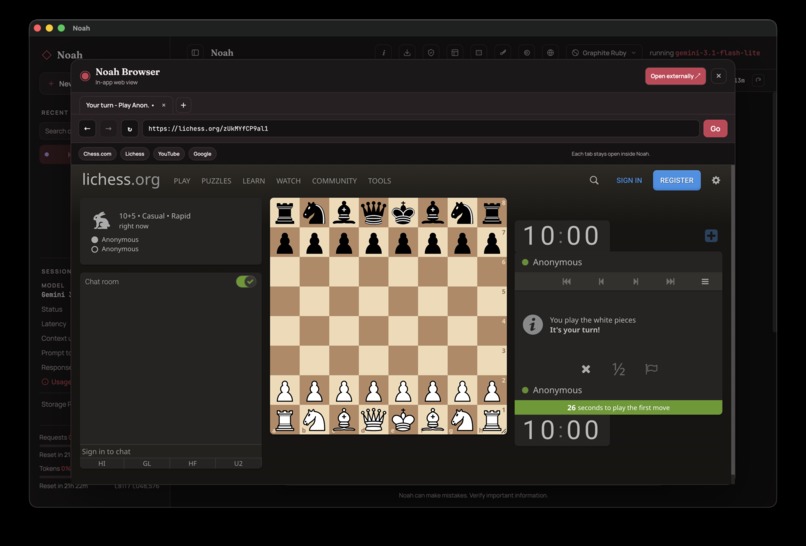The image size is (806, 546).
Task: Click the black queen on d8
Action: point(374,213)
